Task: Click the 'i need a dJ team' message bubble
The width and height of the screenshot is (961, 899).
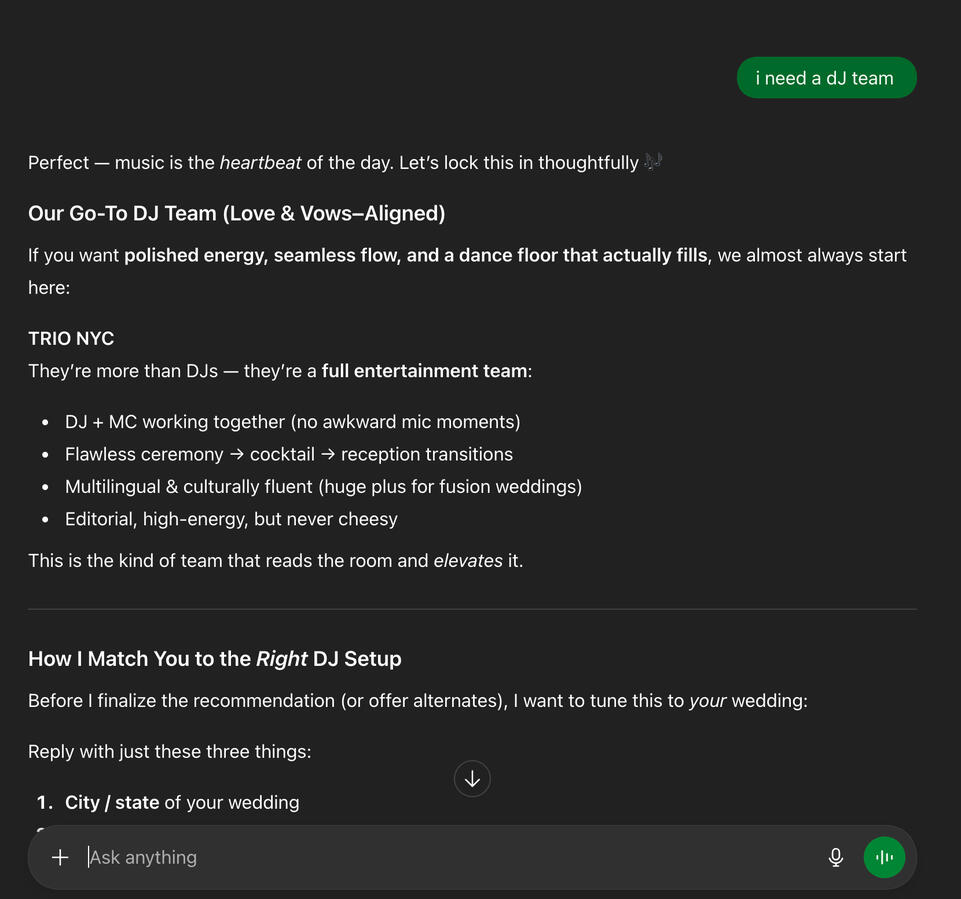Action: pos(825,78)
